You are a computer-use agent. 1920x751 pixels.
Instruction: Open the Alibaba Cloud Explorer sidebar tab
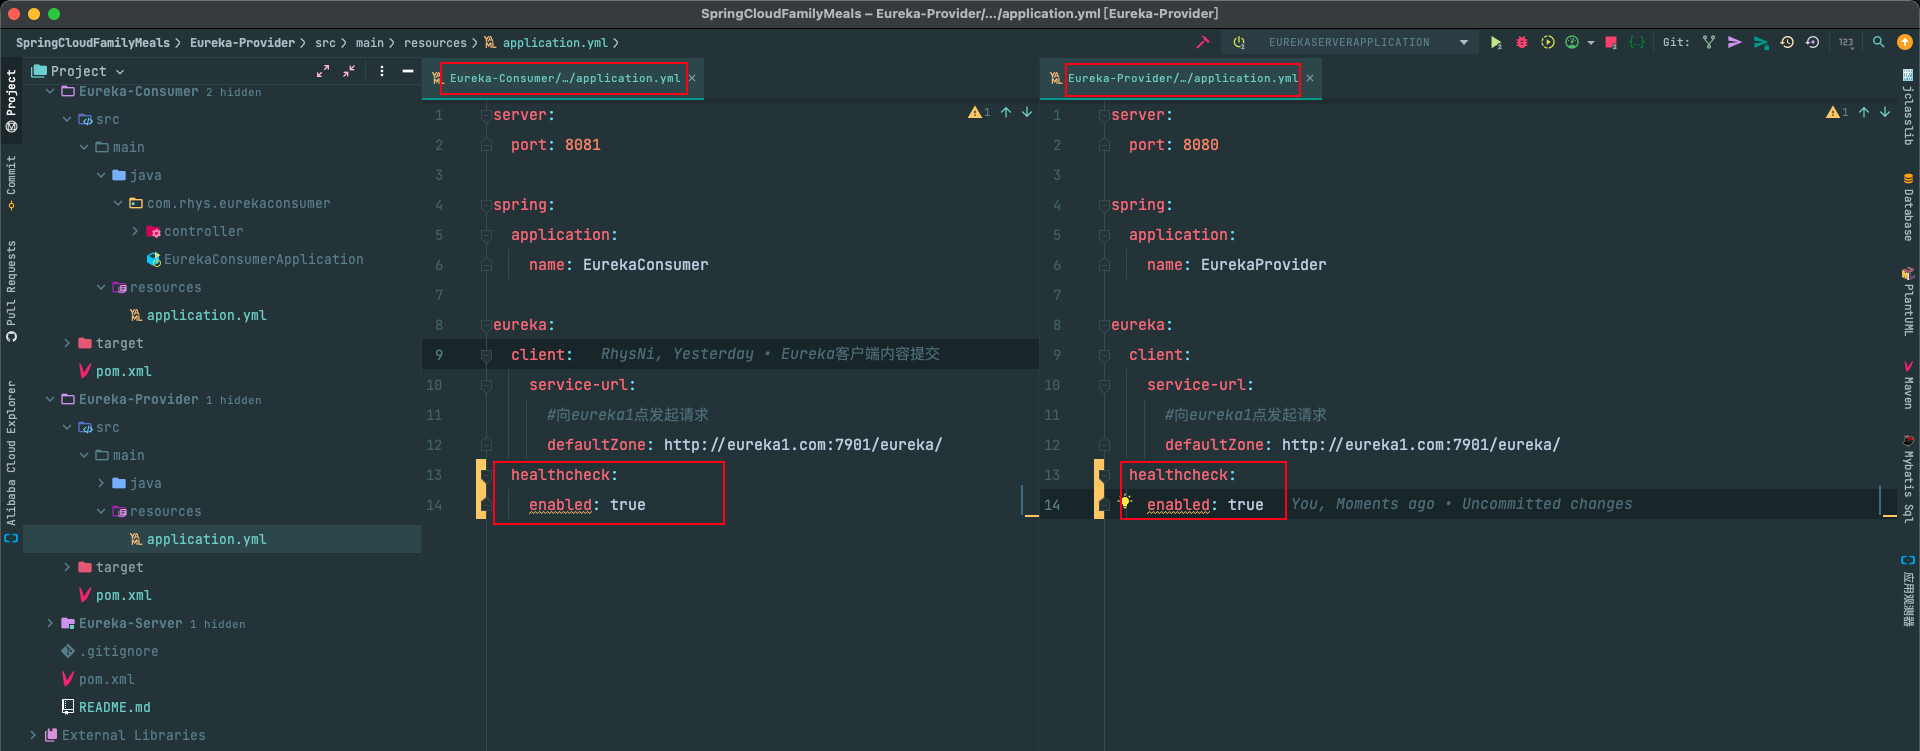11,461
